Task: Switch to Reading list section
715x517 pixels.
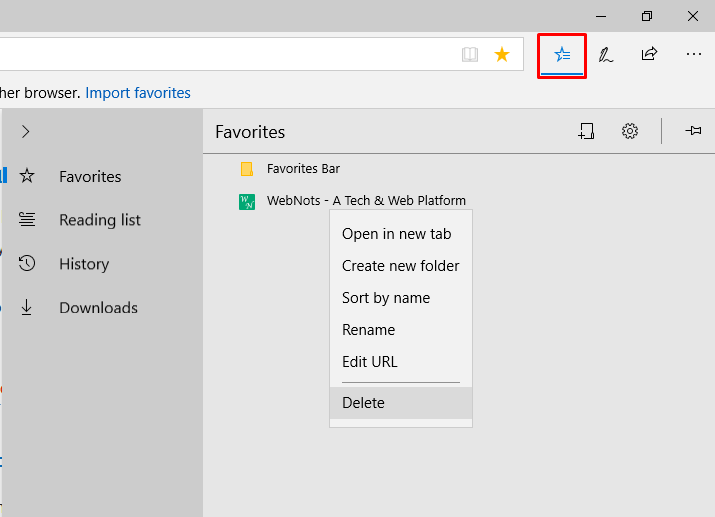Action: (x=99, y=220)
